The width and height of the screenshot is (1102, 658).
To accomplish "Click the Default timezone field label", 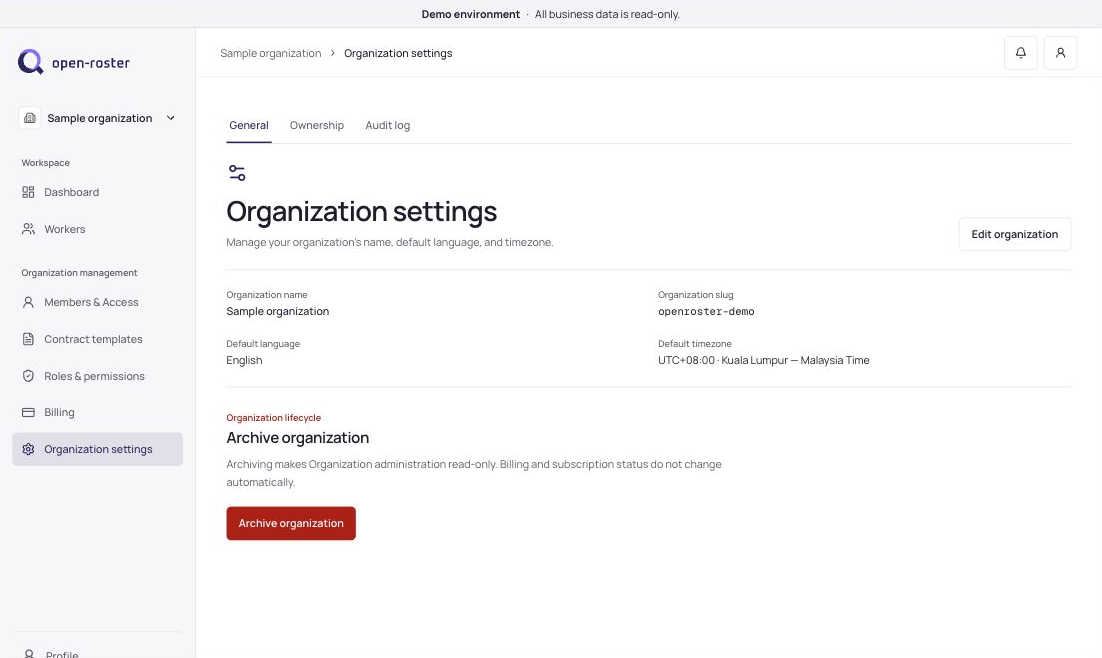I will click(x=694, y=344).
